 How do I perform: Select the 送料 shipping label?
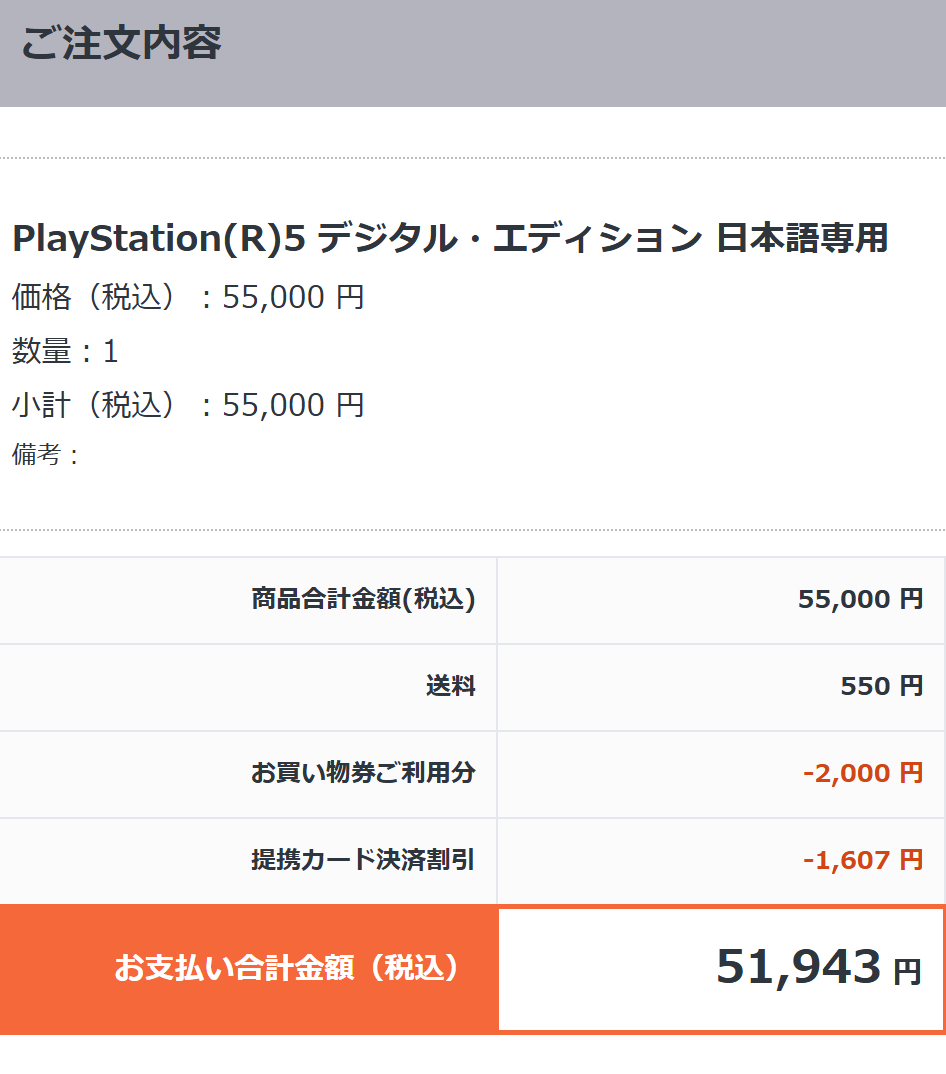[450, 686]
